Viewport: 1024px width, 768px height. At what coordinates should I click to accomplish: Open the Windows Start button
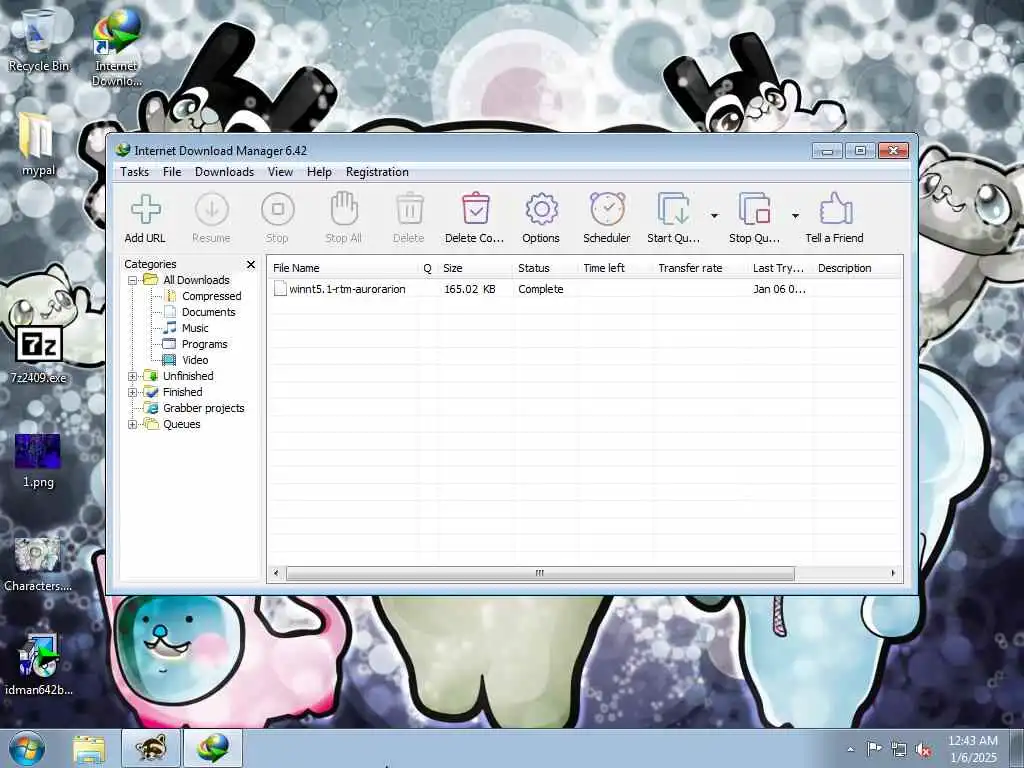[x=27, y=748]
